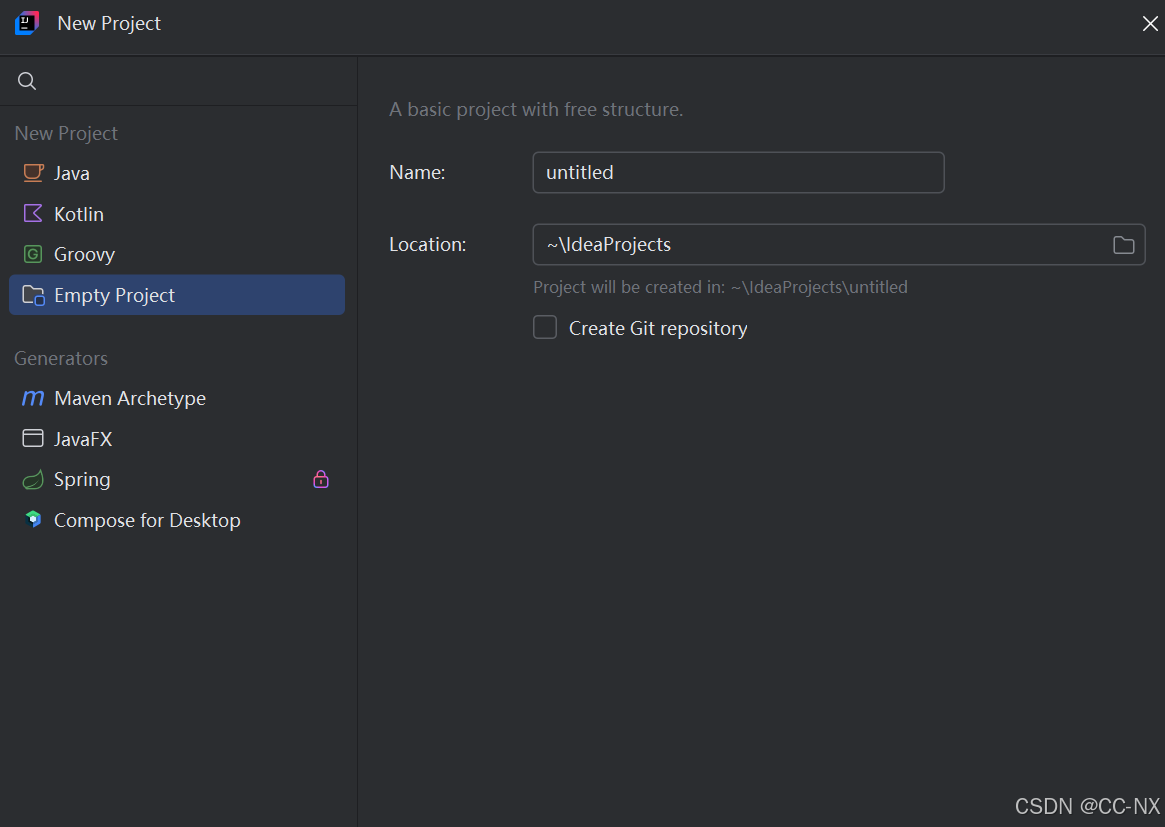1165x827 pixels.
Task: Click the lock icon beside Spring
Action: point(321,479)
